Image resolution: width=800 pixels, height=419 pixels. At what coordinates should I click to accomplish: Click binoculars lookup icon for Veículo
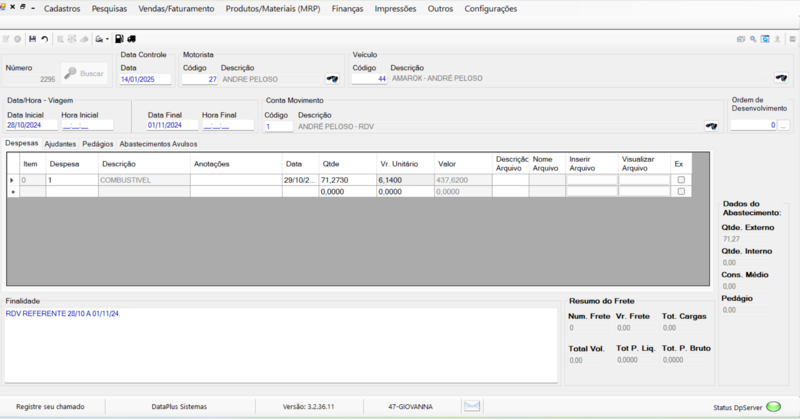[x=781, y=78]
